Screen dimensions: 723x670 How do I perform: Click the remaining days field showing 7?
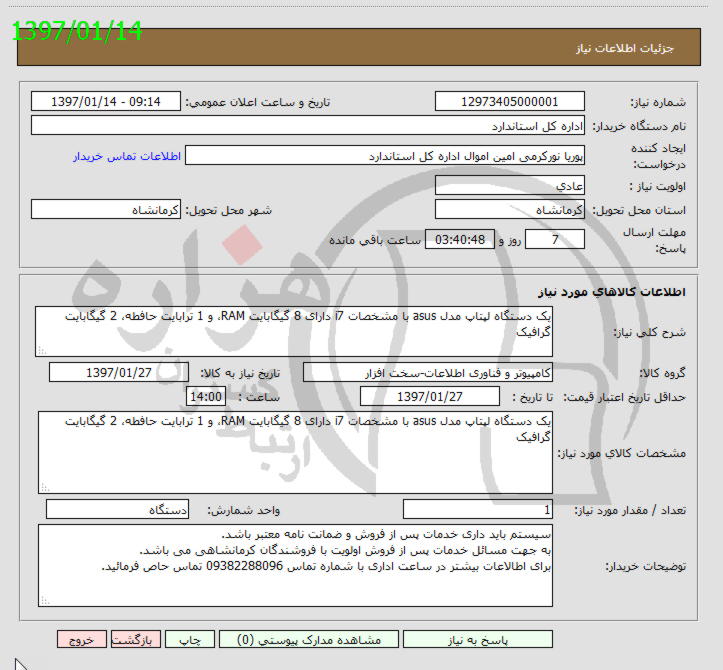[555, 239]
